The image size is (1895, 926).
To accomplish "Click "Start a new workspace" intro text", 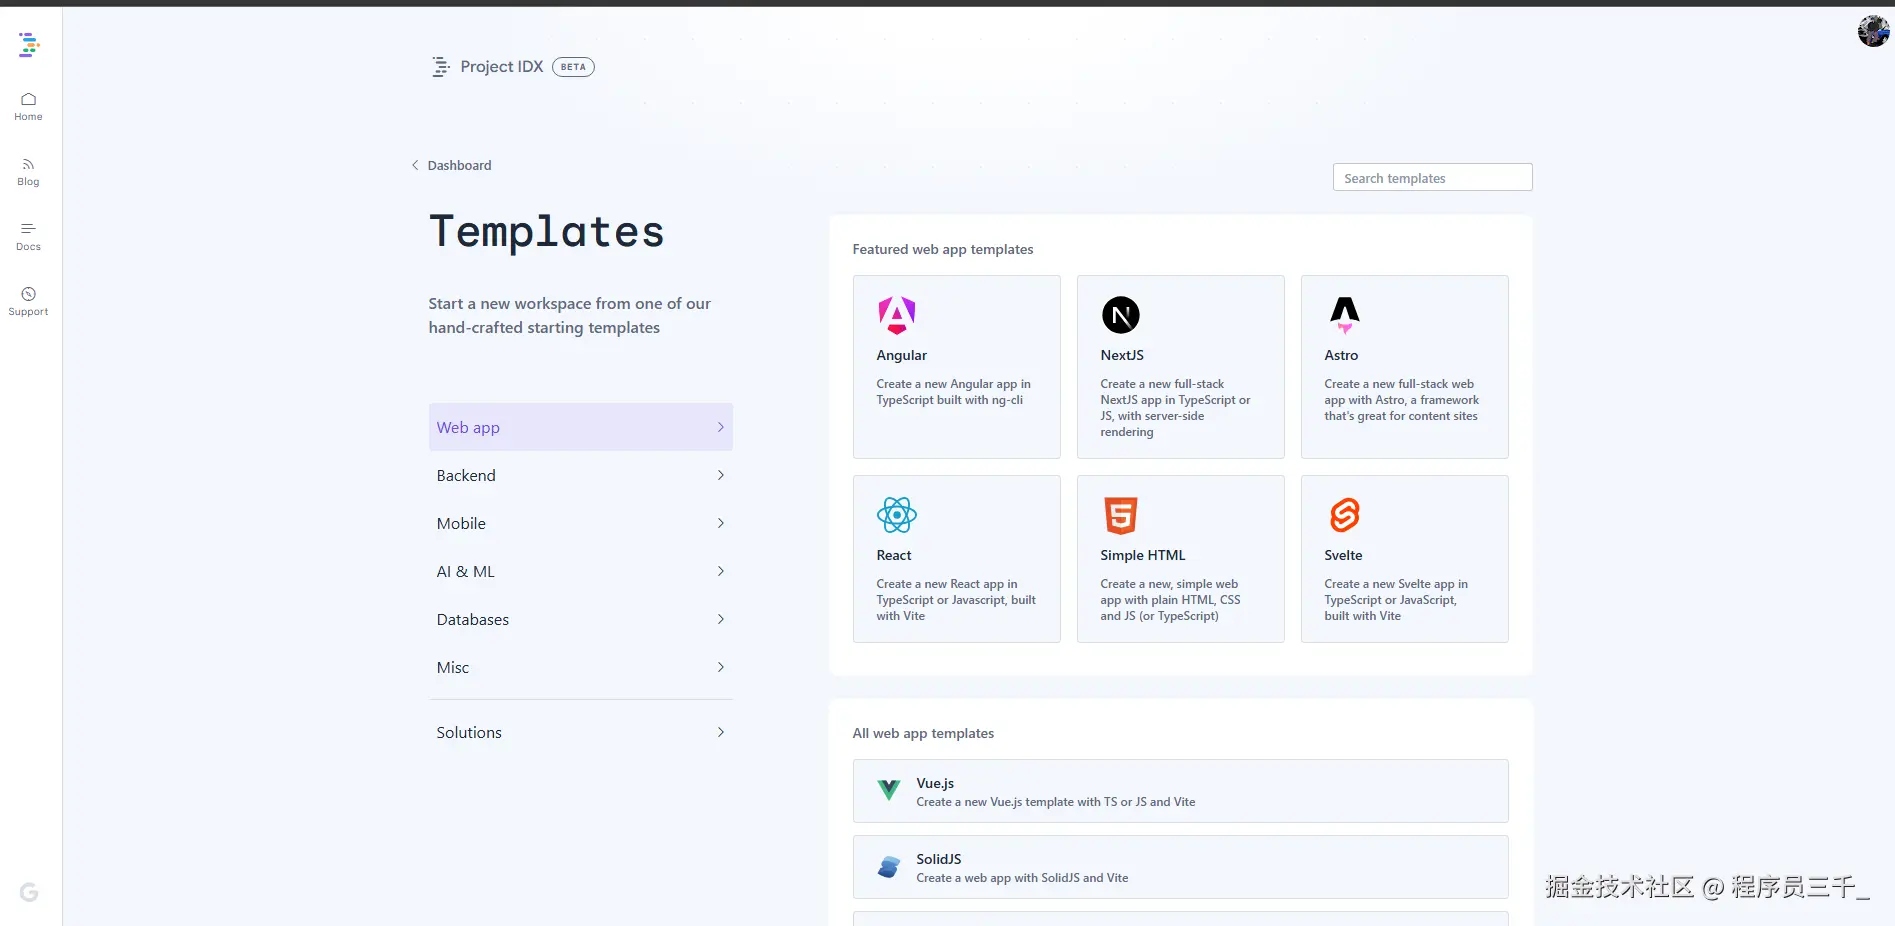I will pyautogui.click(x=570, y=315).
